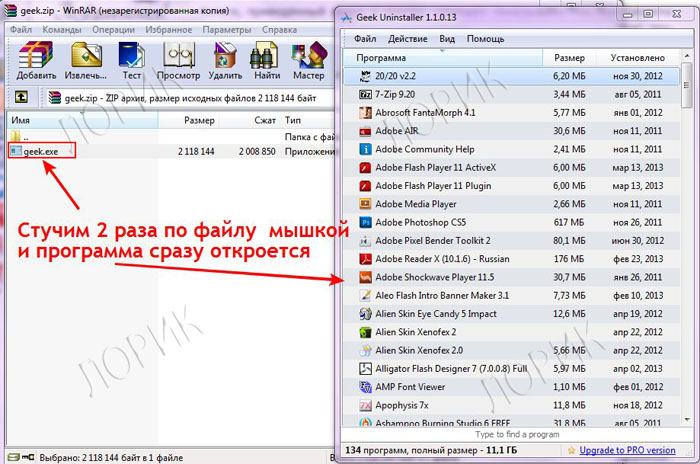The width and height of the screenshot is (700, 464).
Task: Click the Type to find a program field
Action: pyautogui.click(x=518, y=435)
